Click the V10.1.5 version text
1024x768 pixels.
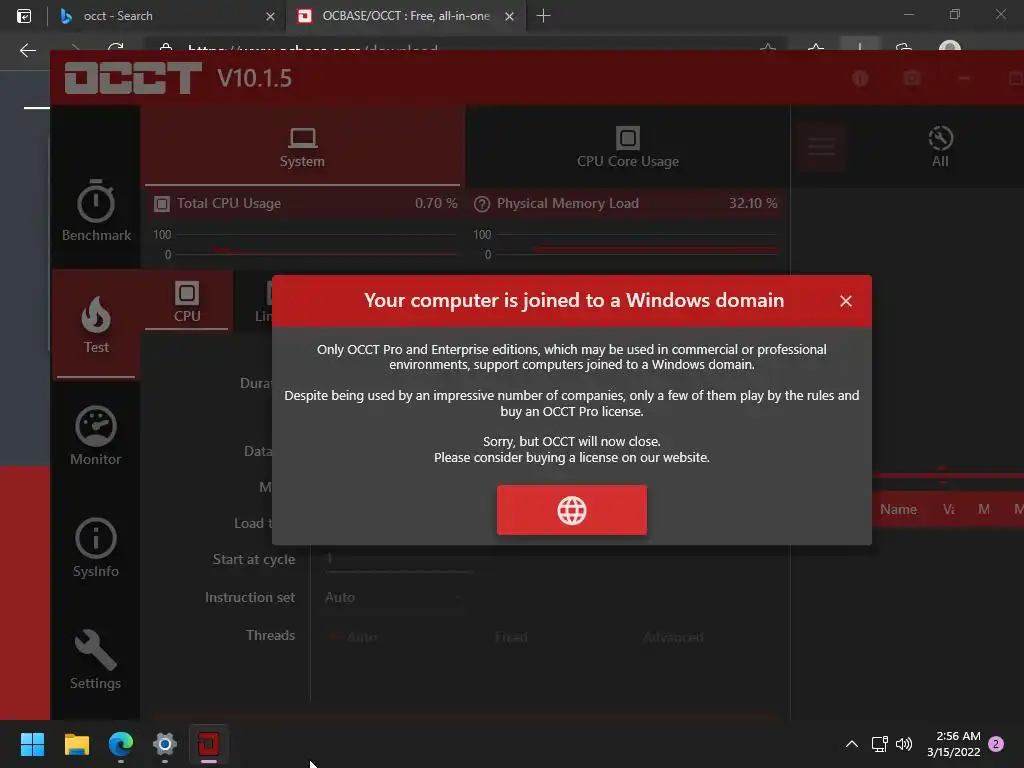click(x=255, y=78)
